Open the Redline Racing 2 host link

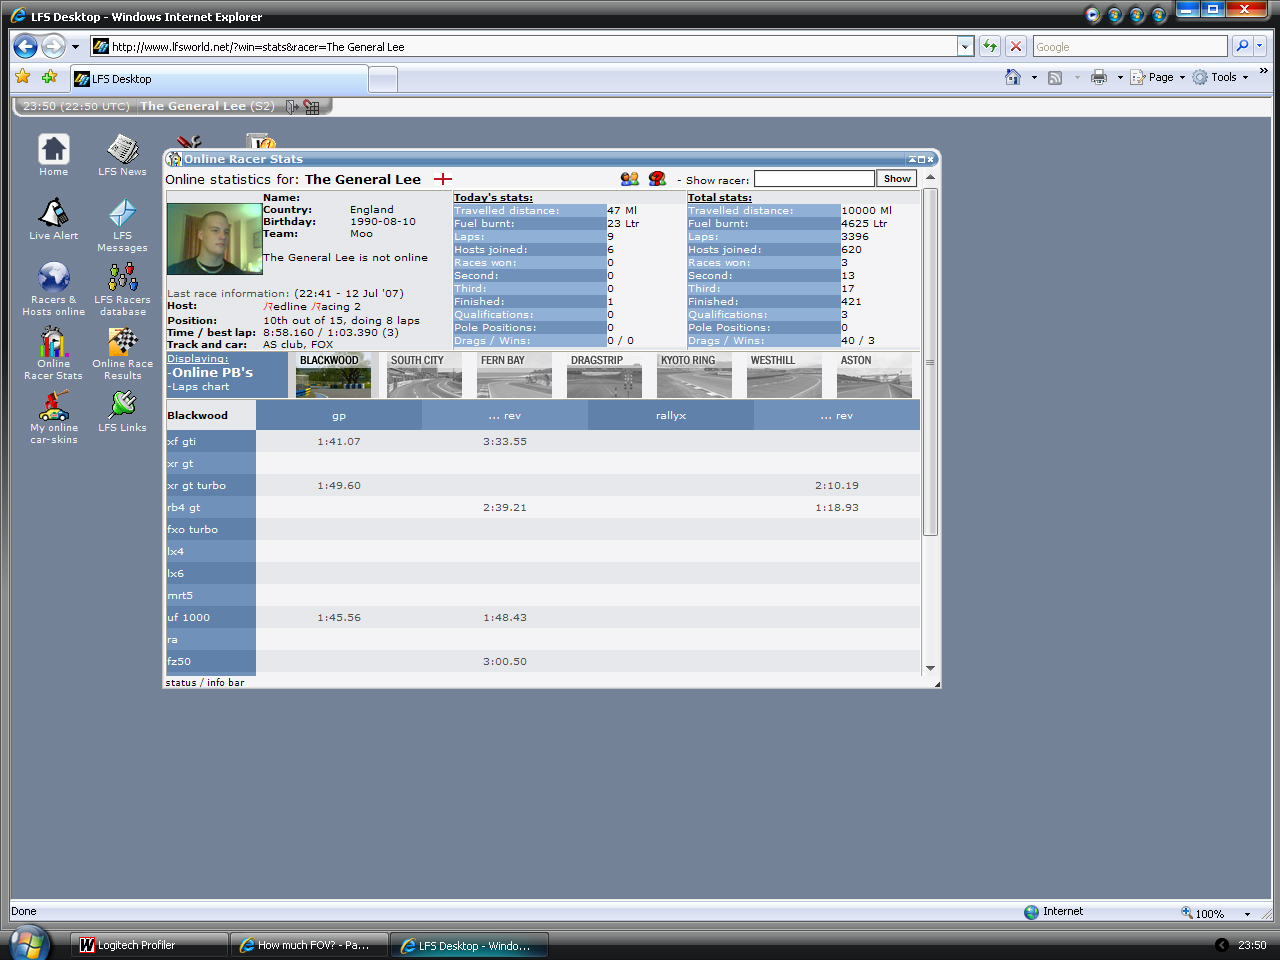point(312,307)
